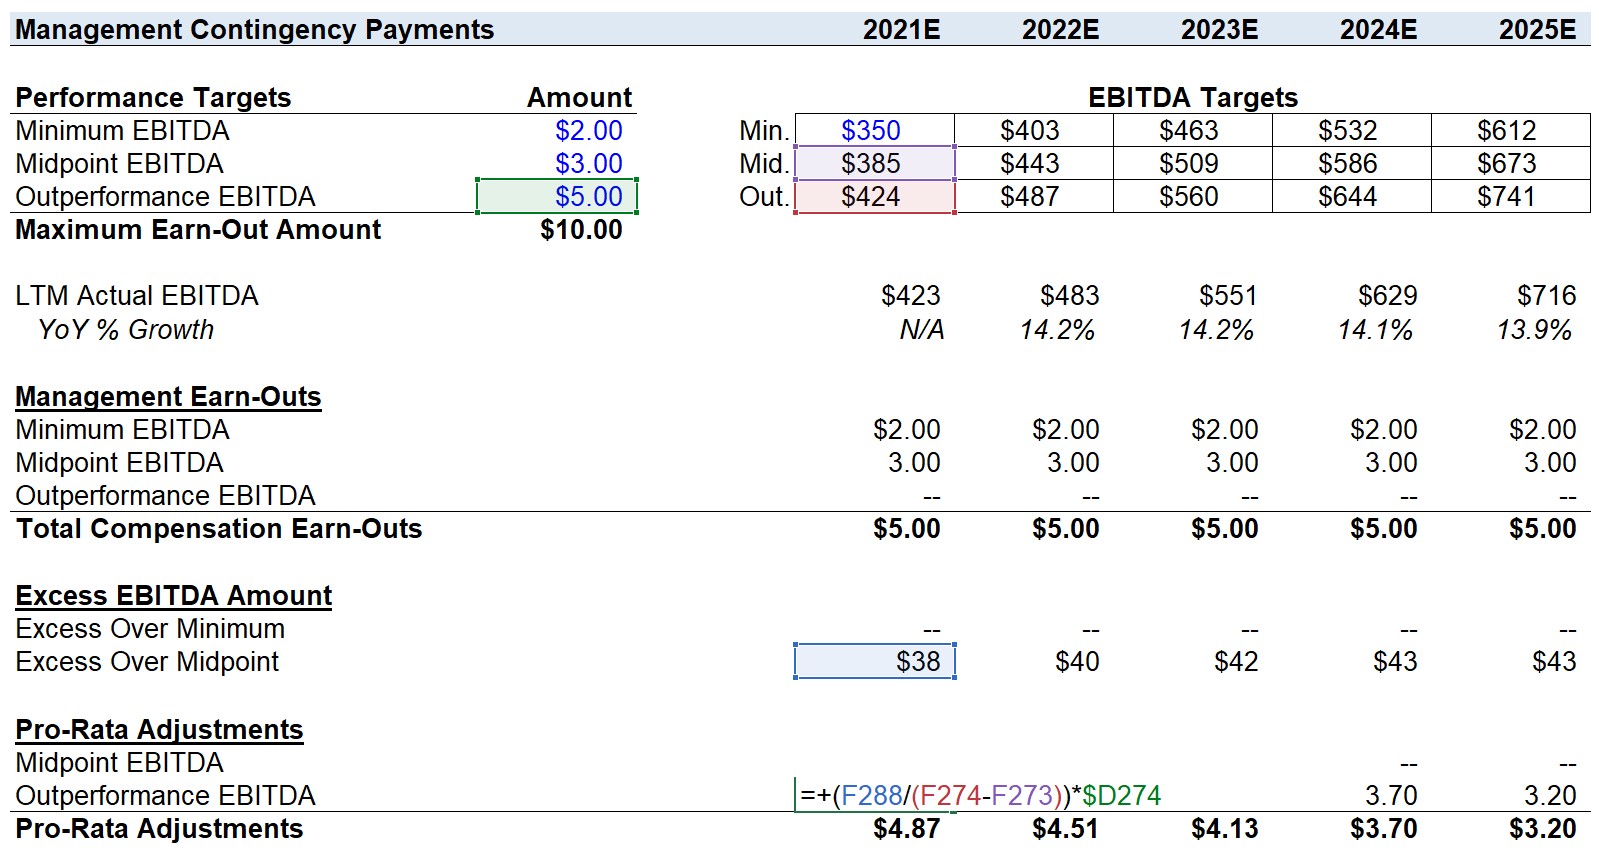Select the 2024E outperformance target $644
Image resolution: width=1599 pixels, height=855 pixels.
click(1352, 196)
